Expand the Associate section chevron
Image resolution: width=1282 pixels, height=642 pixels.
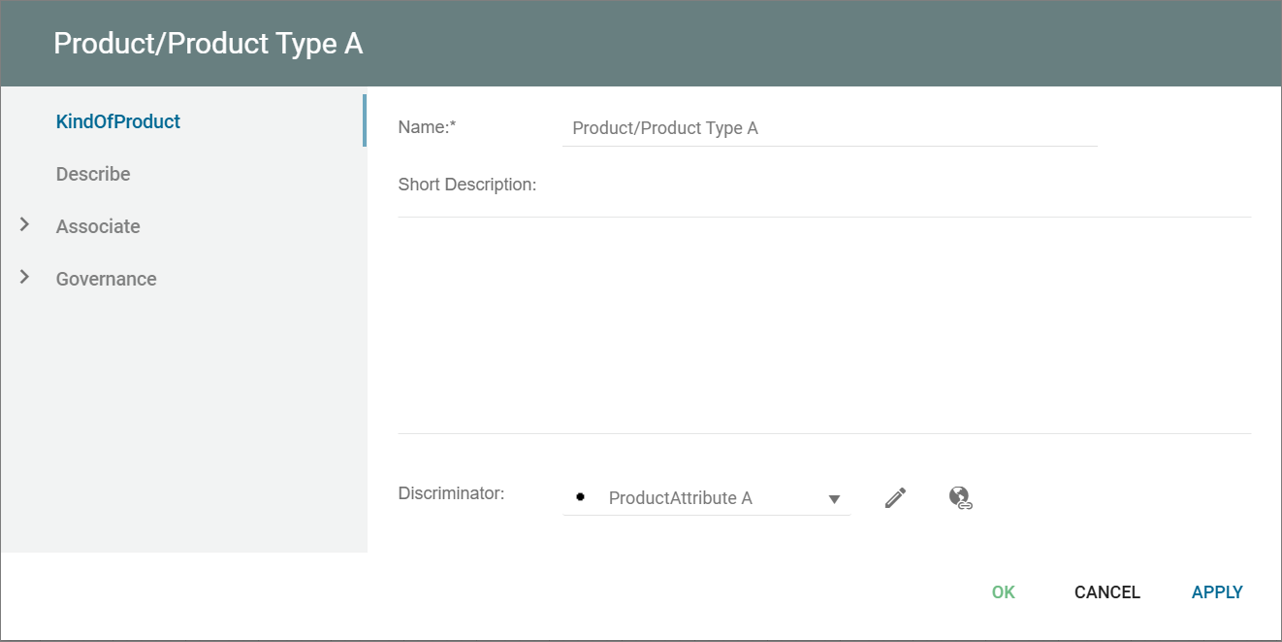(x=25, y=225)
